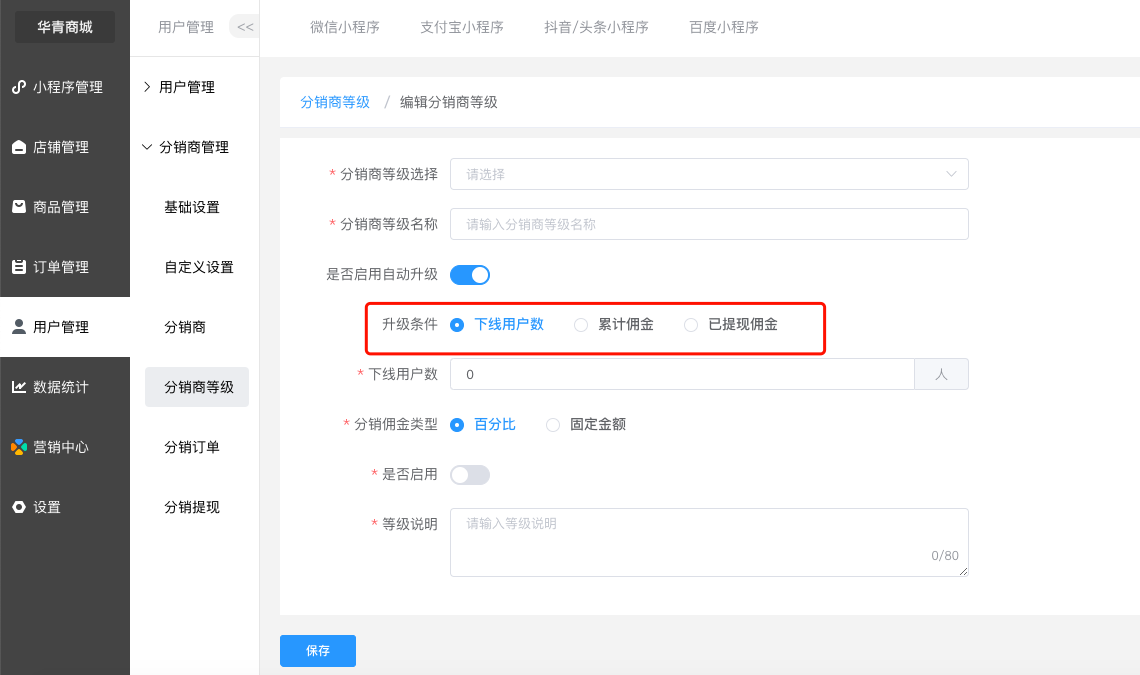Click the 保存 button

coord(317,650)
